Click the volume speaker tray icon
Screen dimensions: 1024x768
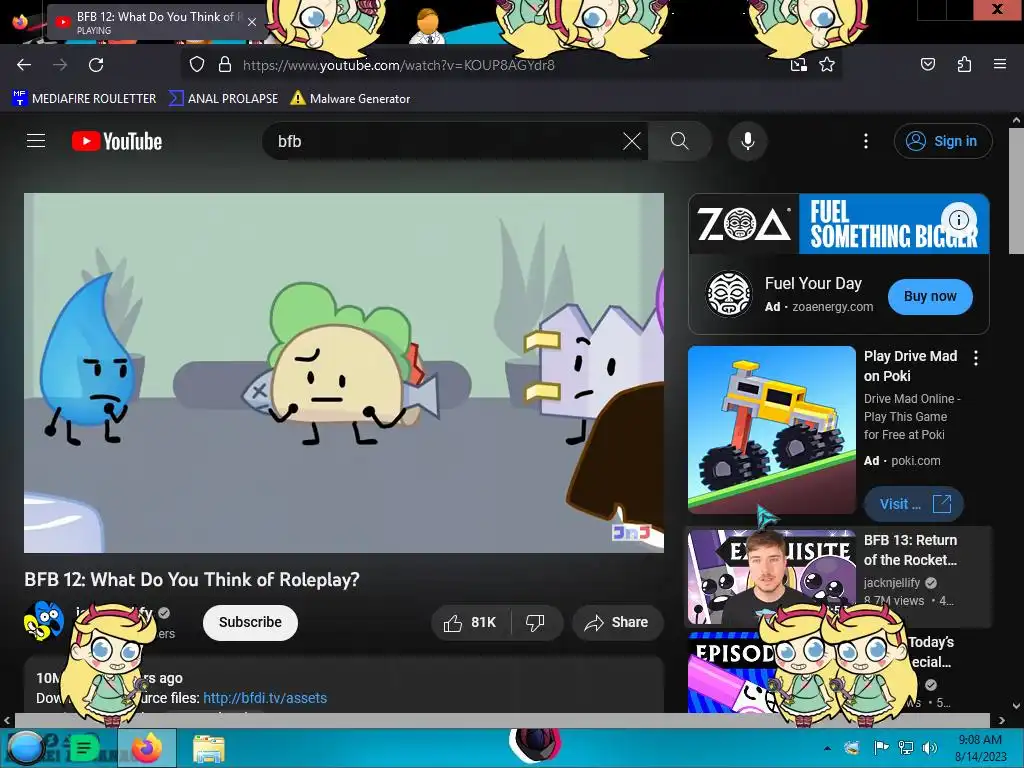click(929, 748)
